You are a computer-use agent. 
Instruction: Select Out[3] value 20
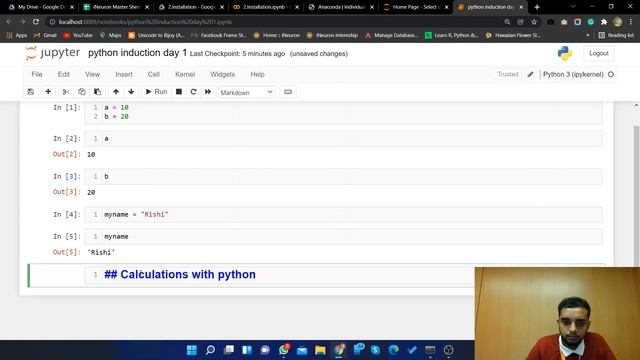coord(91,192)
